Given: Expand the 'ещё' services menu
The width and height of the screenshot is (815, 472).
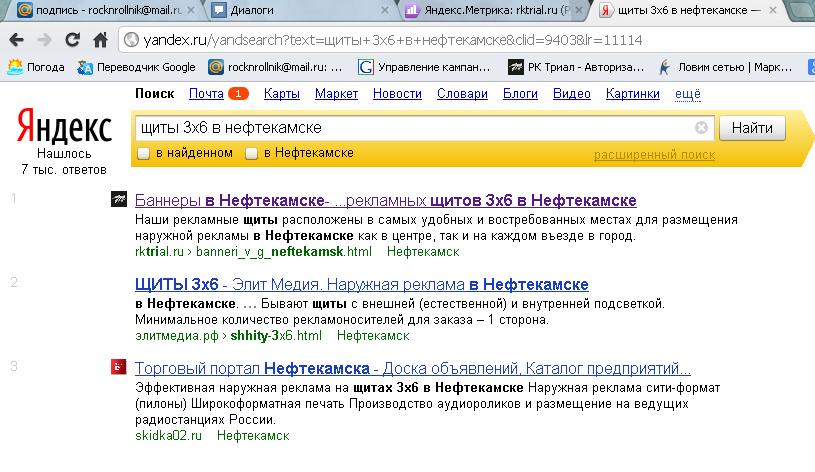Looking at the screenshot, I should (x=688, y=94).
